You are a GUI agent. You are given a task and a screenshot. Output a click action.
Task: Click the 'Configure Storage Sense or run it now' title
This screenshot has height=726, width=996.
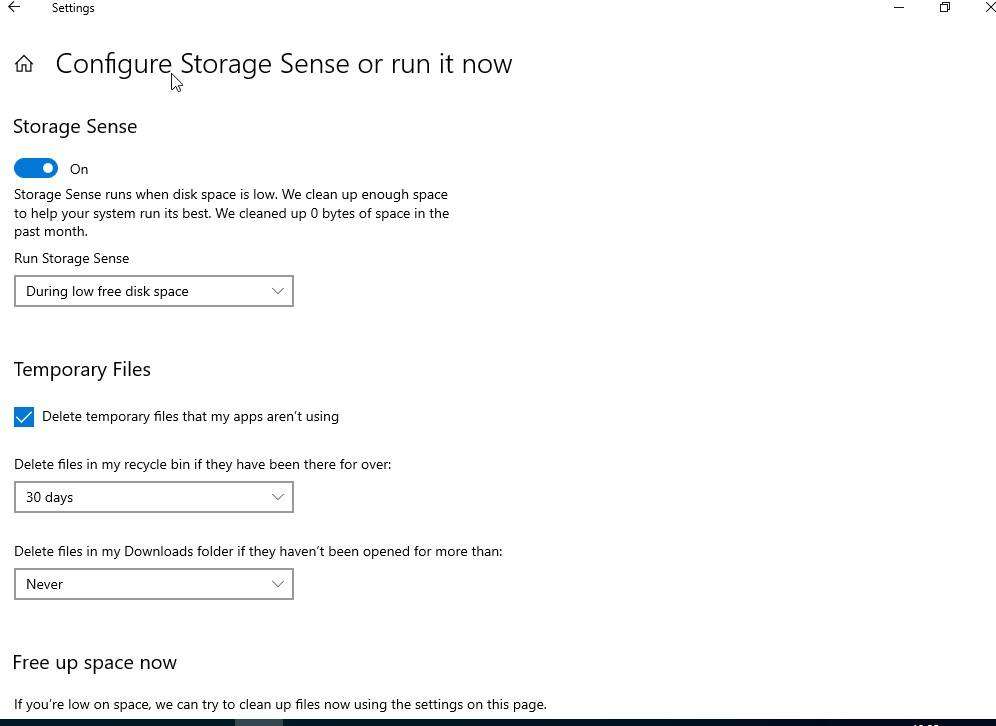click(x=284, y=64)
